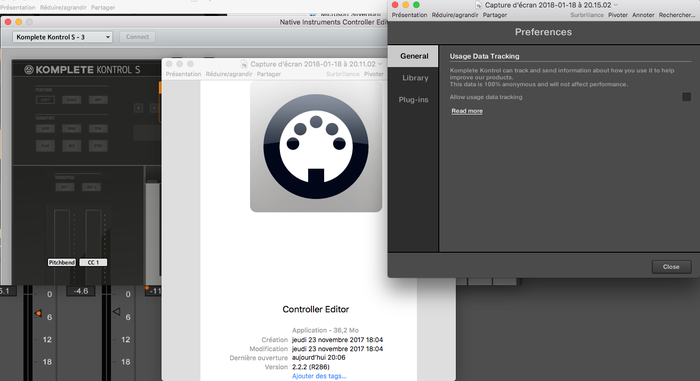Open the Plug-ins preferences tab
This screenshot has height=381, width=700.
point(413,100)
